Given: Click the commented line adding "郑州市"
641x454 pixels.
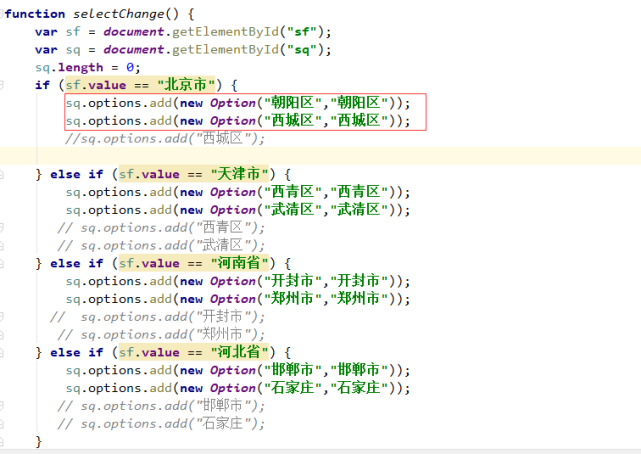Looking at the screenshot, I should [161, 335].
